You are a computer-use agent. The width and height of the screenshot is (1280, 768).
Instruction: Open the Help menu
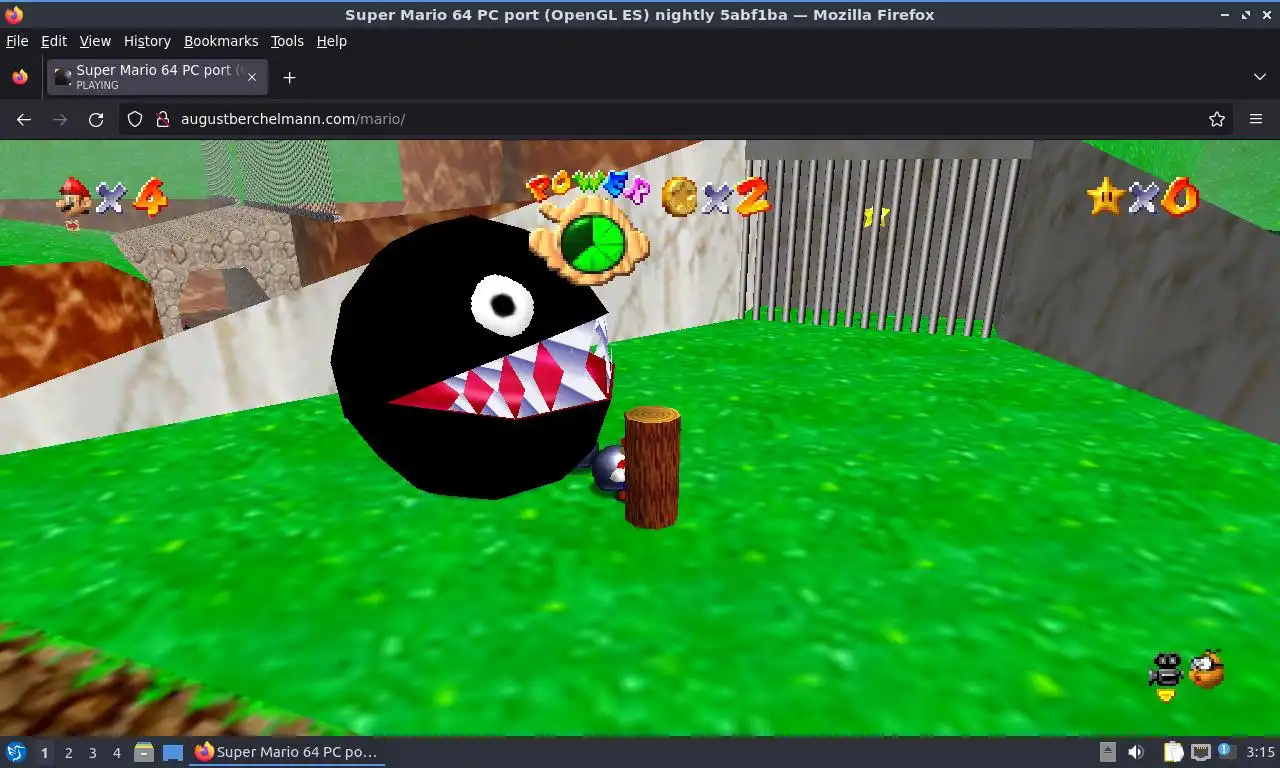pyautogui.click(x=332, y=41)
